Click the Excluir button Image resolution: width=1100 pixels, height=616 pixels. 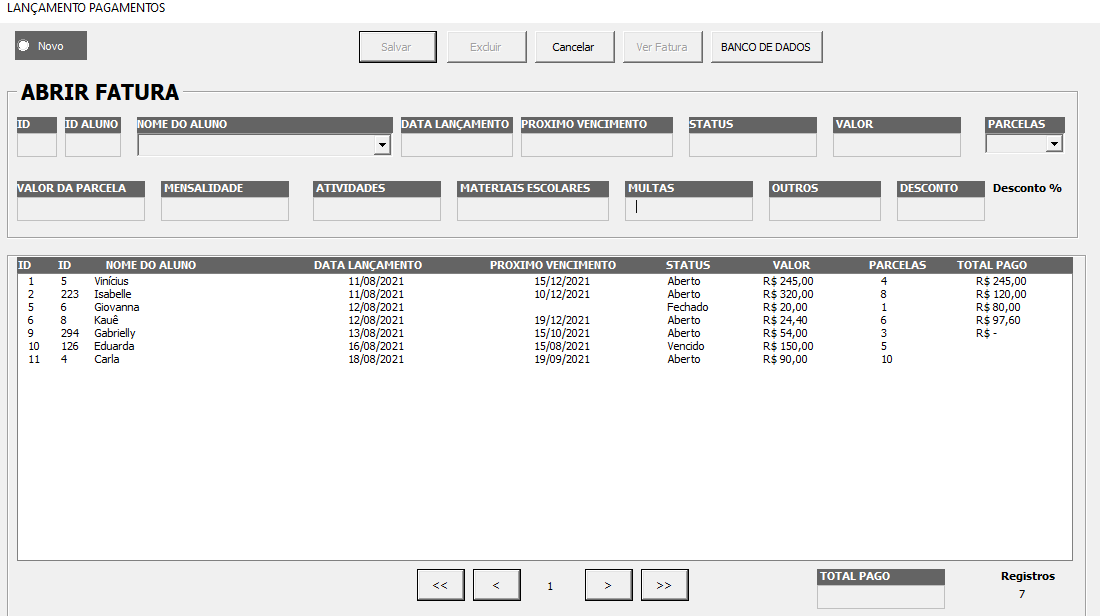coord(486,47)
